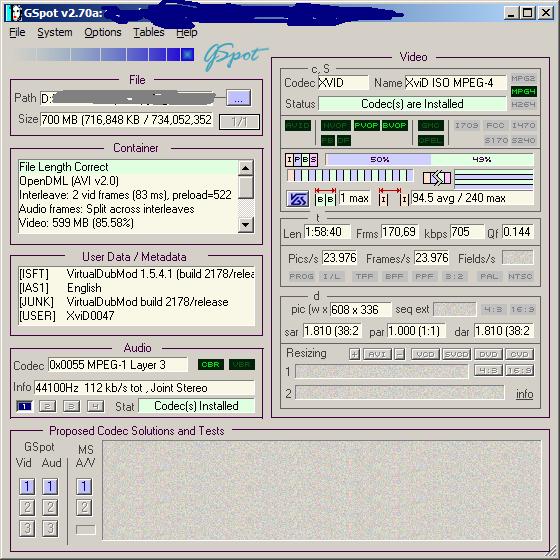Click the S240 colorimetry indicator
Screen dimensions: 560x560
click(x=523, y=140)
